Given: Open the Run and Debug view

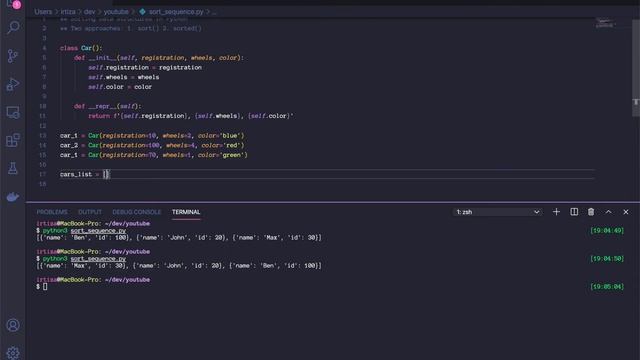Looking at the screenshot, I should pos(13,84).
